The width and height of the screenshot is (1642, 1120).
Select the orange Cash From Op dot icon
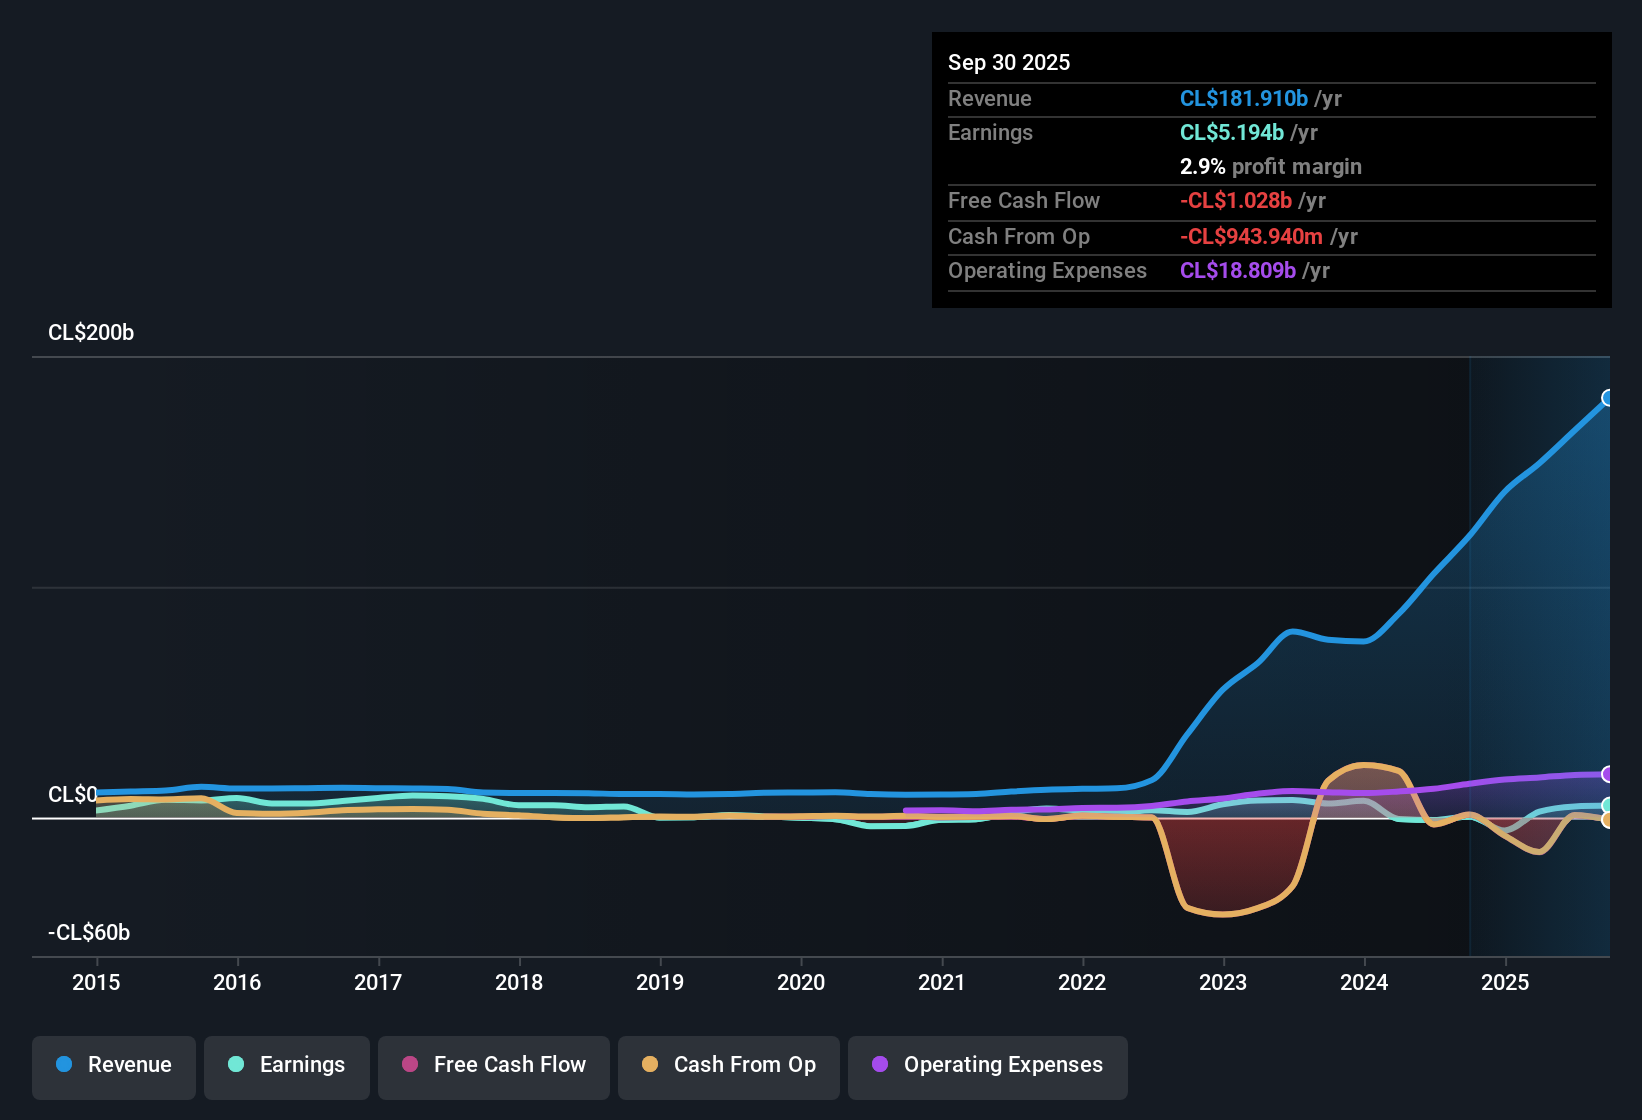tap(649, 1067)
